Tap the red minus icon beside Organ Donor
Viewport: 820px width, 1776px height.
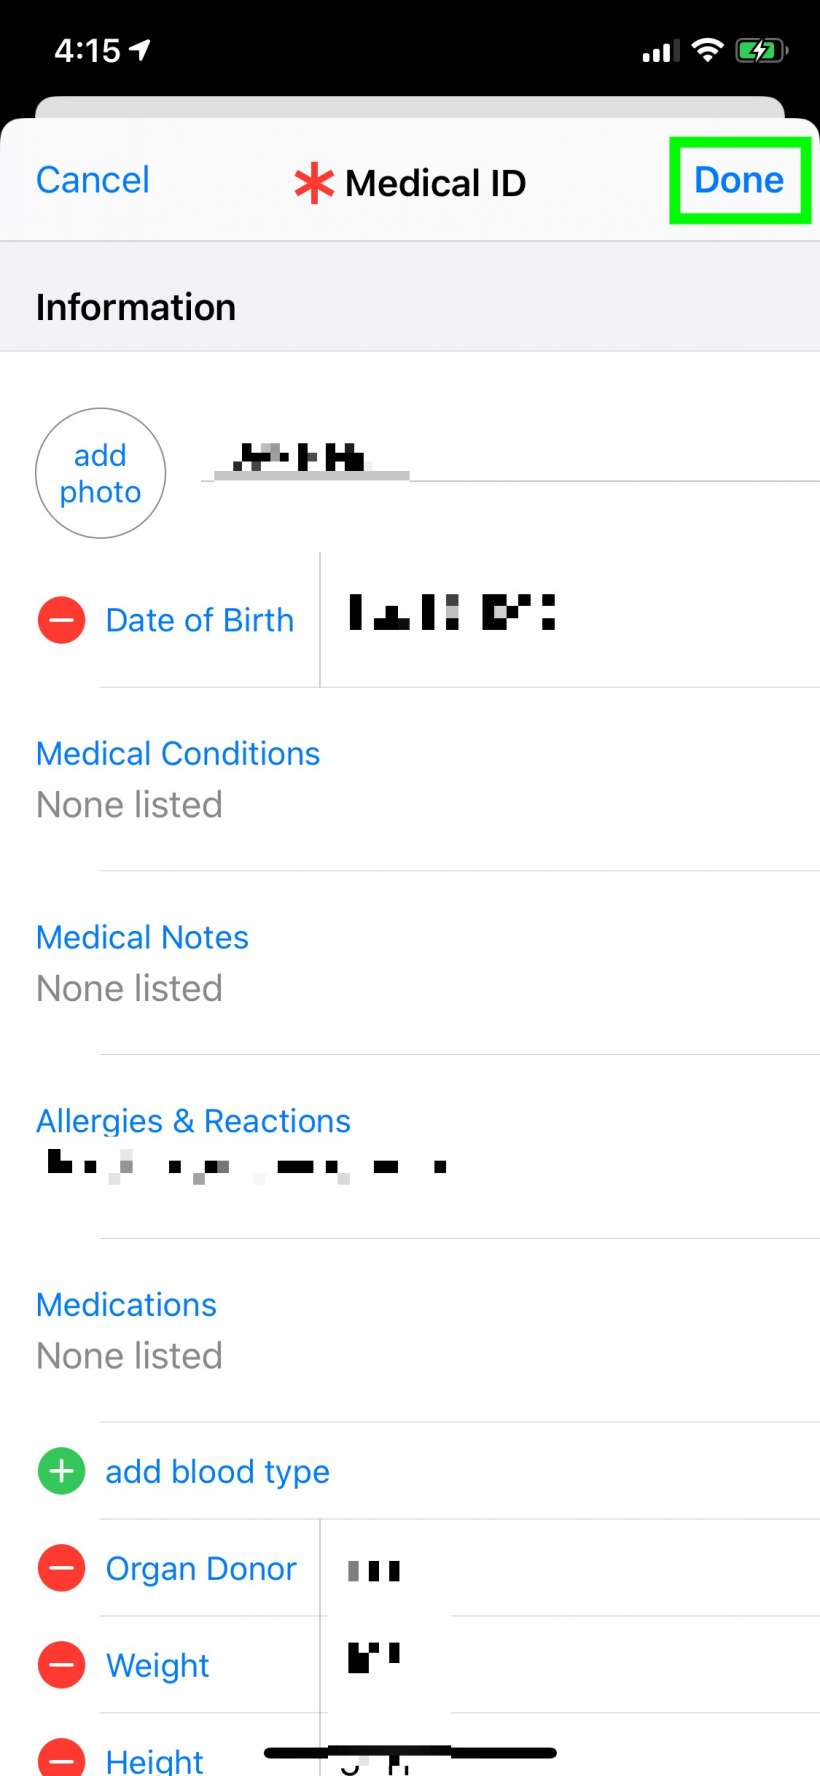(61, 1568)
